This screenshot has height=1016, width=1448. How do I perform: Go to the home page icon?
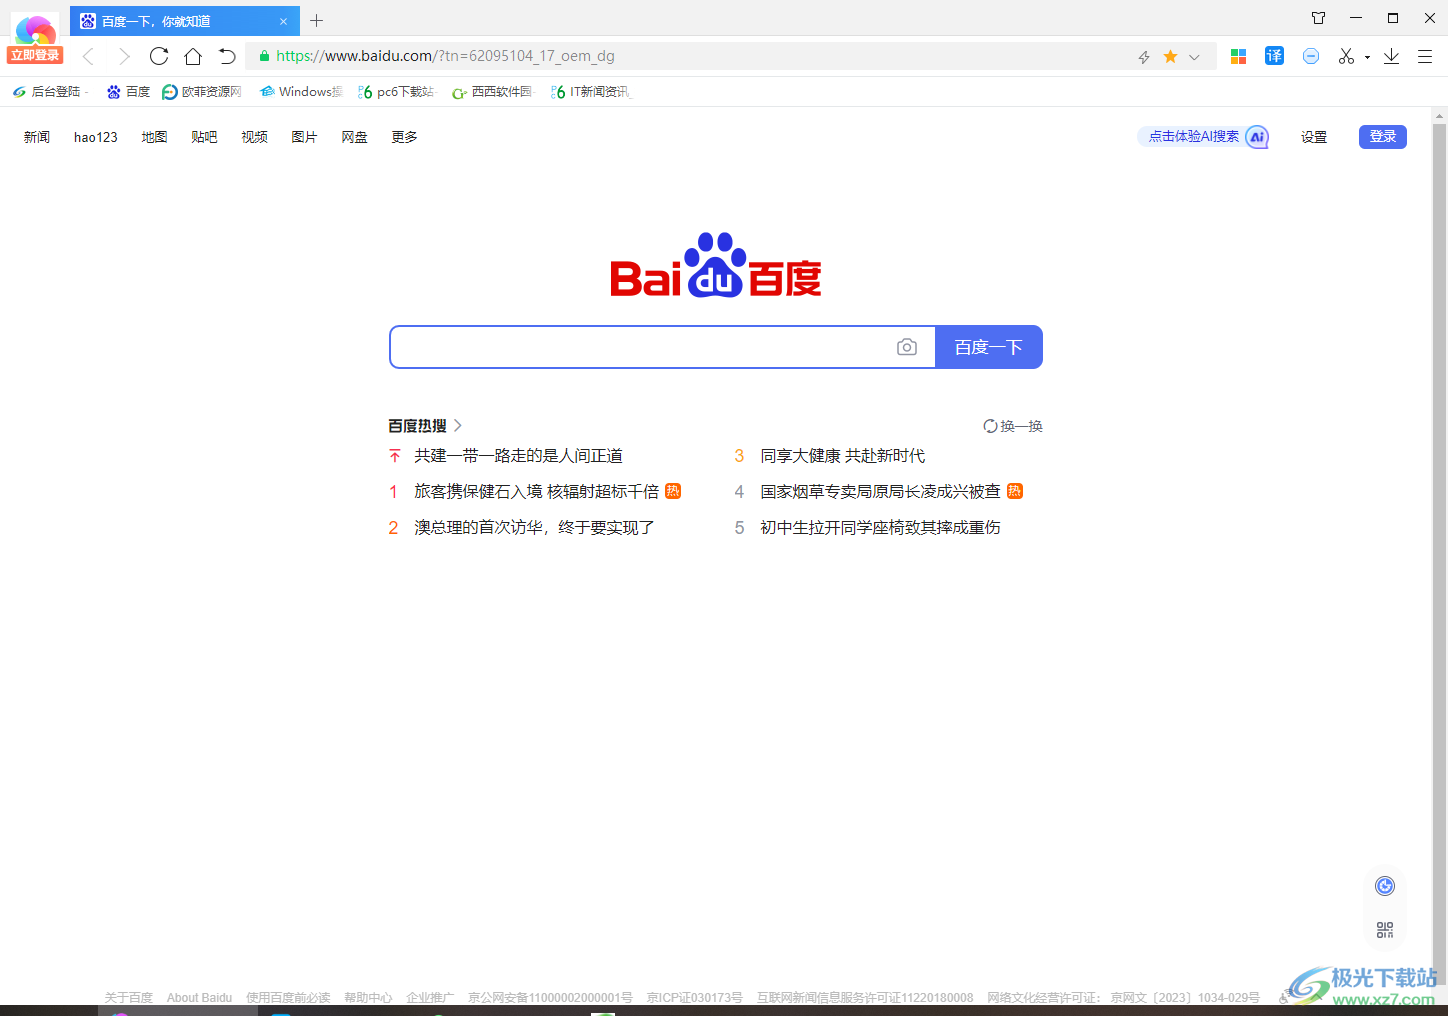(x=193, y=56)
